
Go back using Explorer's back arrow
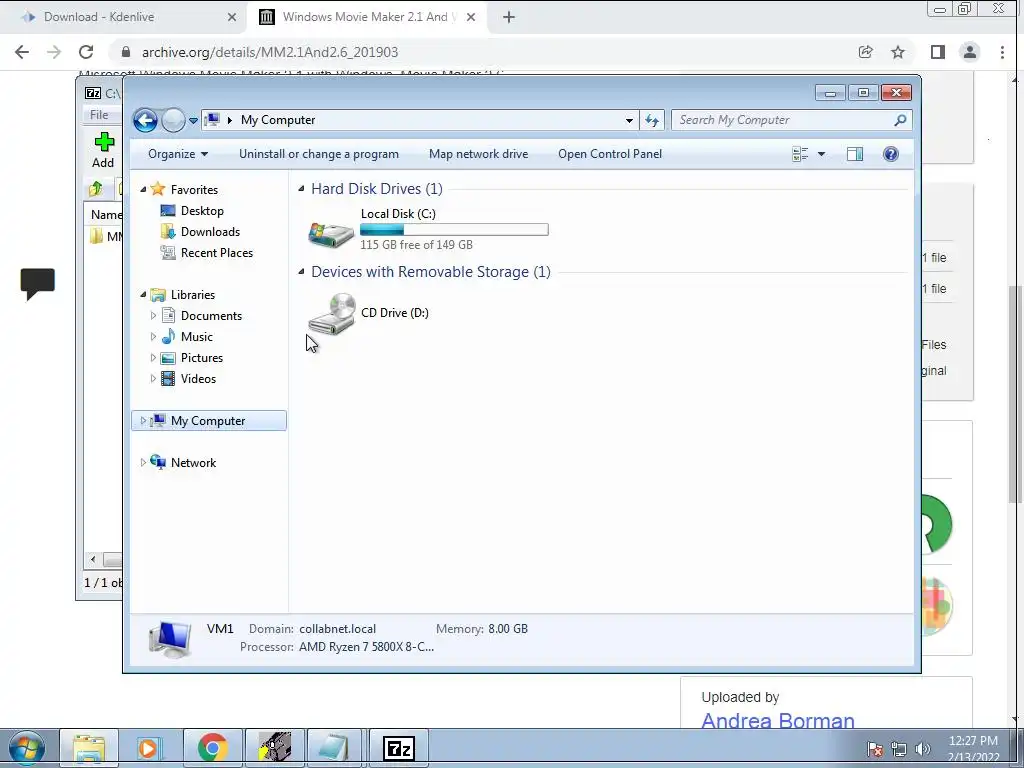coord(145,120)
